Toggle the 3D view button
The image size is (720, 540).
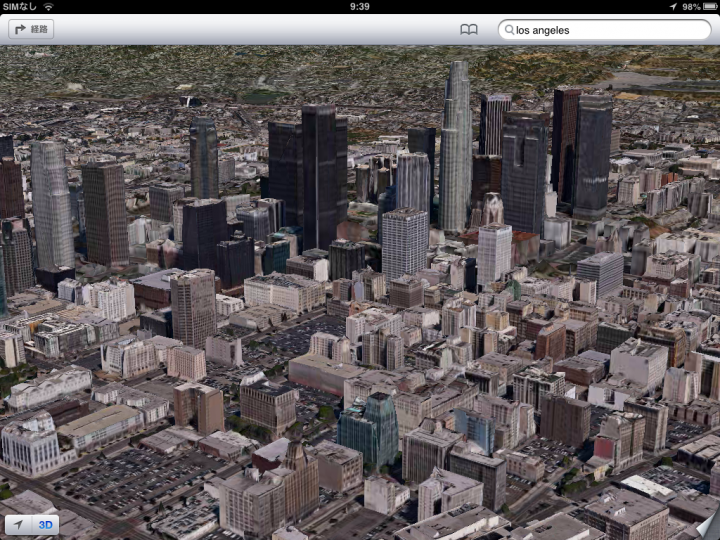click(45, 524)
